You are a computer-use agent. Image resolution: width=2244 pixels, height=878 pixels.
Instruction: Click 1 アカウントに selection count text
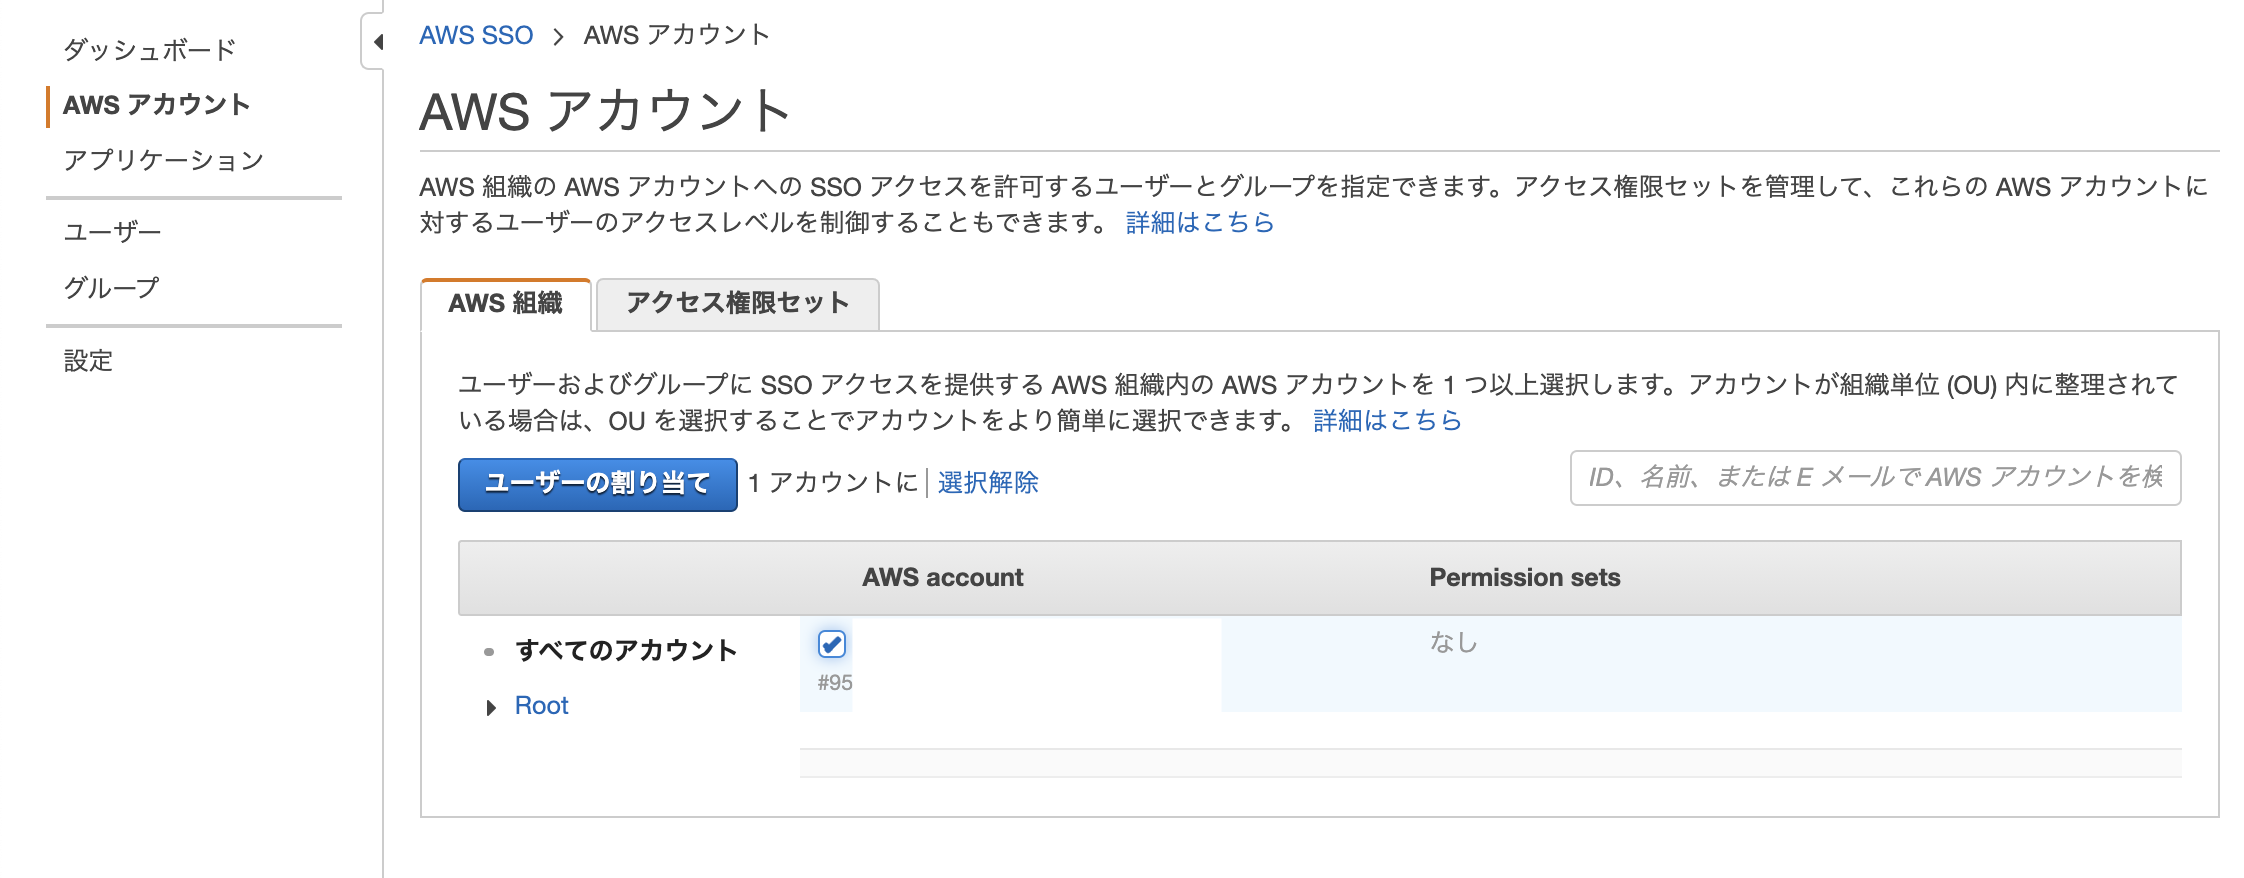click(x=833, y=483)
